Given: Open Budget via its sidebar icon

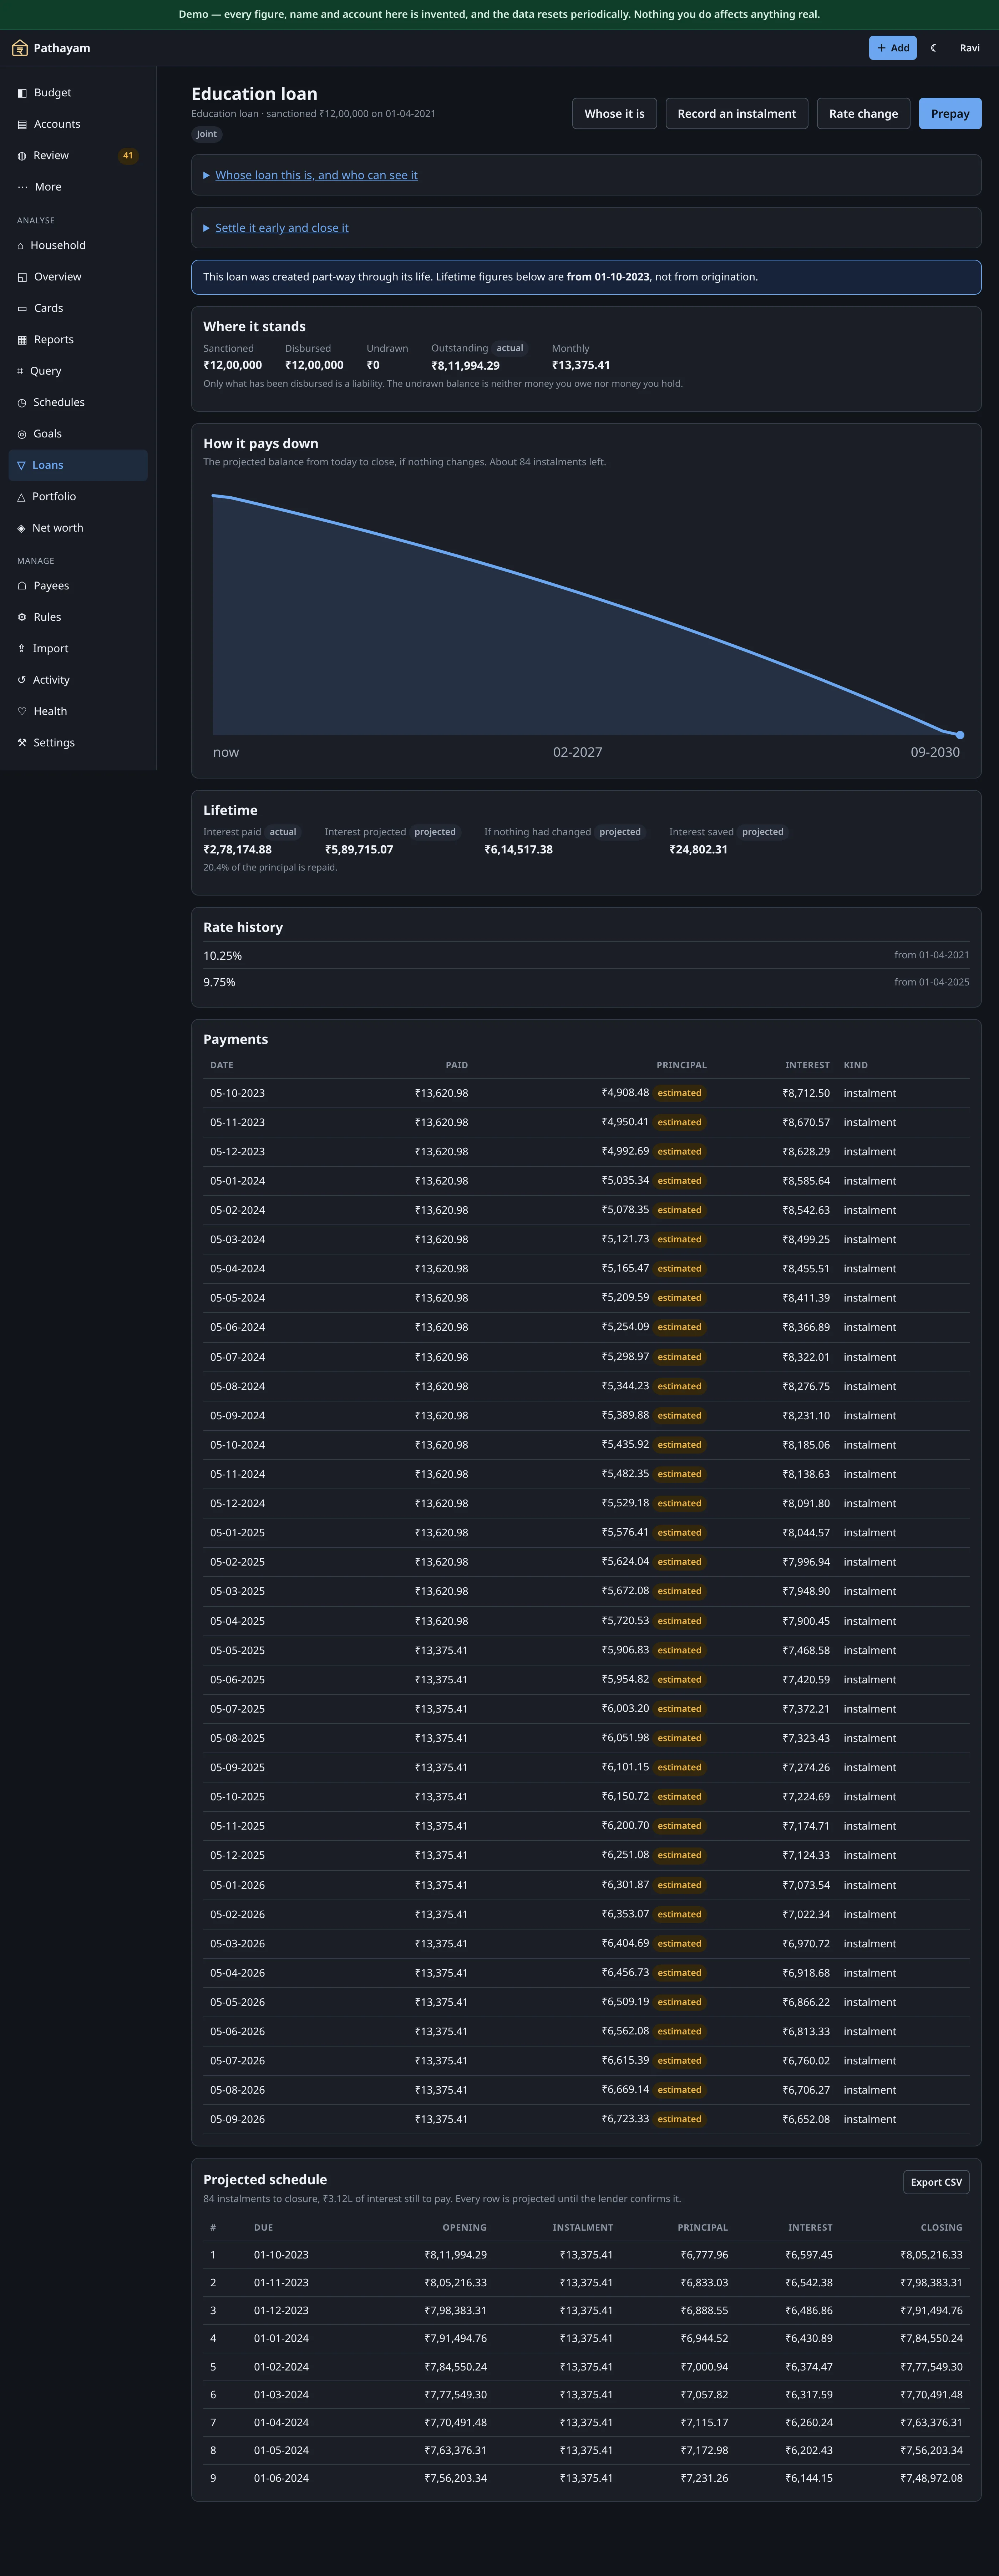Looking at the screenshot, I should 22,93.
